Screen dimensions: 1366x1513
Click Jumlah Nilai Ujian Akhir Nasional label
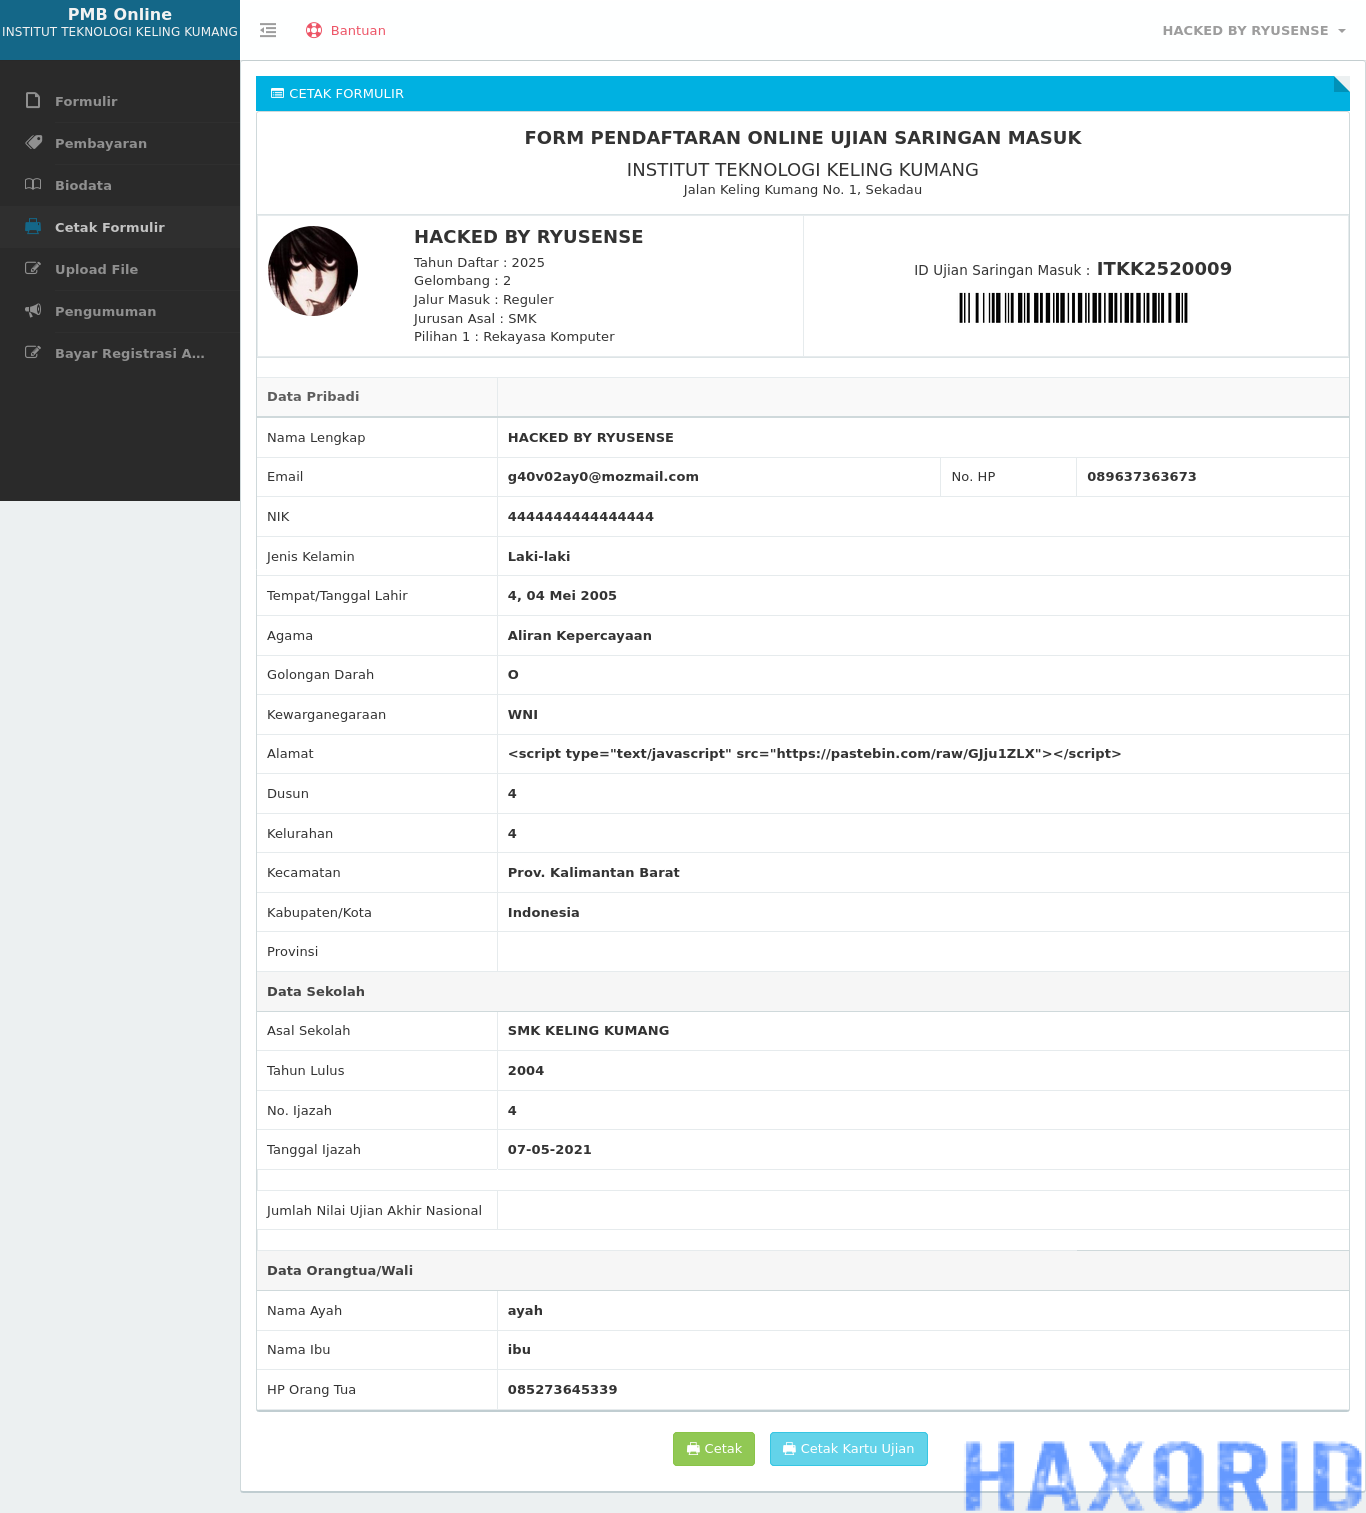pos(374,1211)
